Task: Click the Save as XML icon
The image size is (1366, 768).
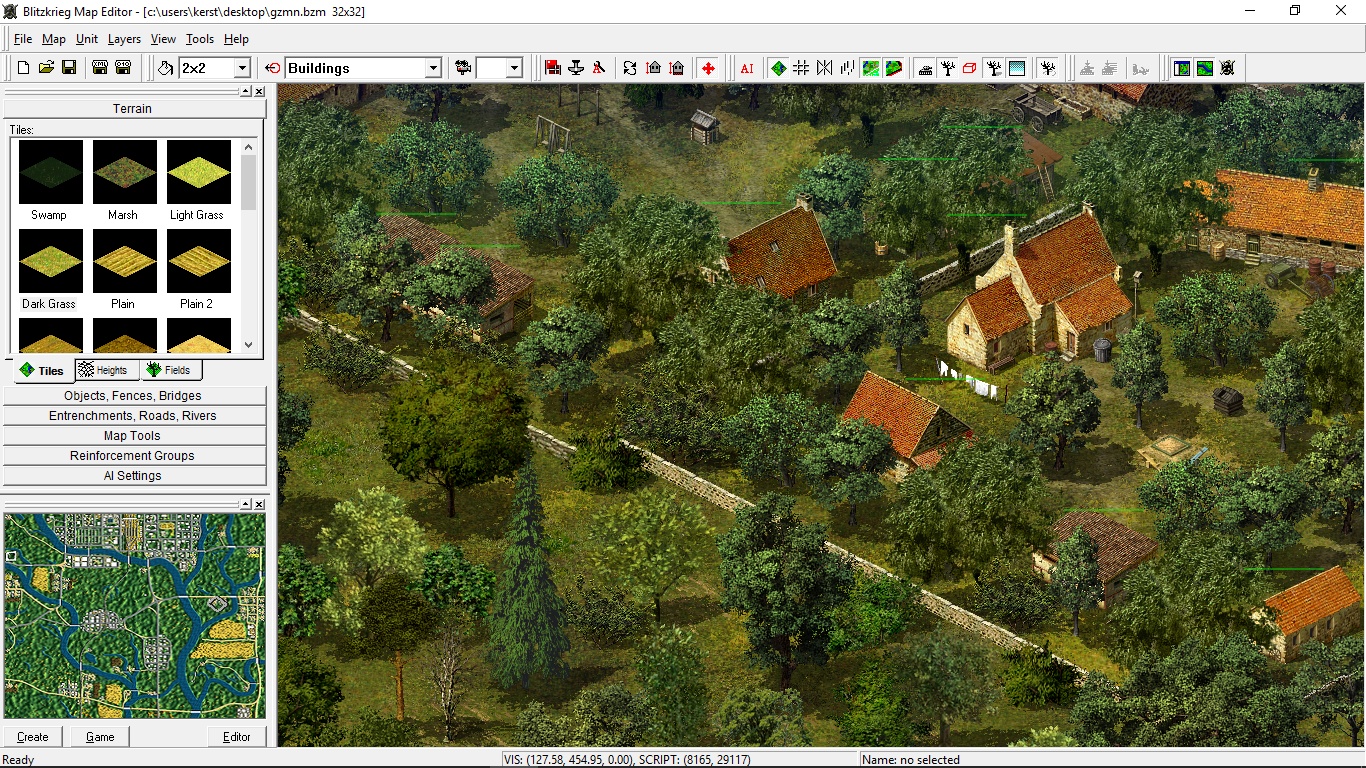Action: tap(100, 68)
